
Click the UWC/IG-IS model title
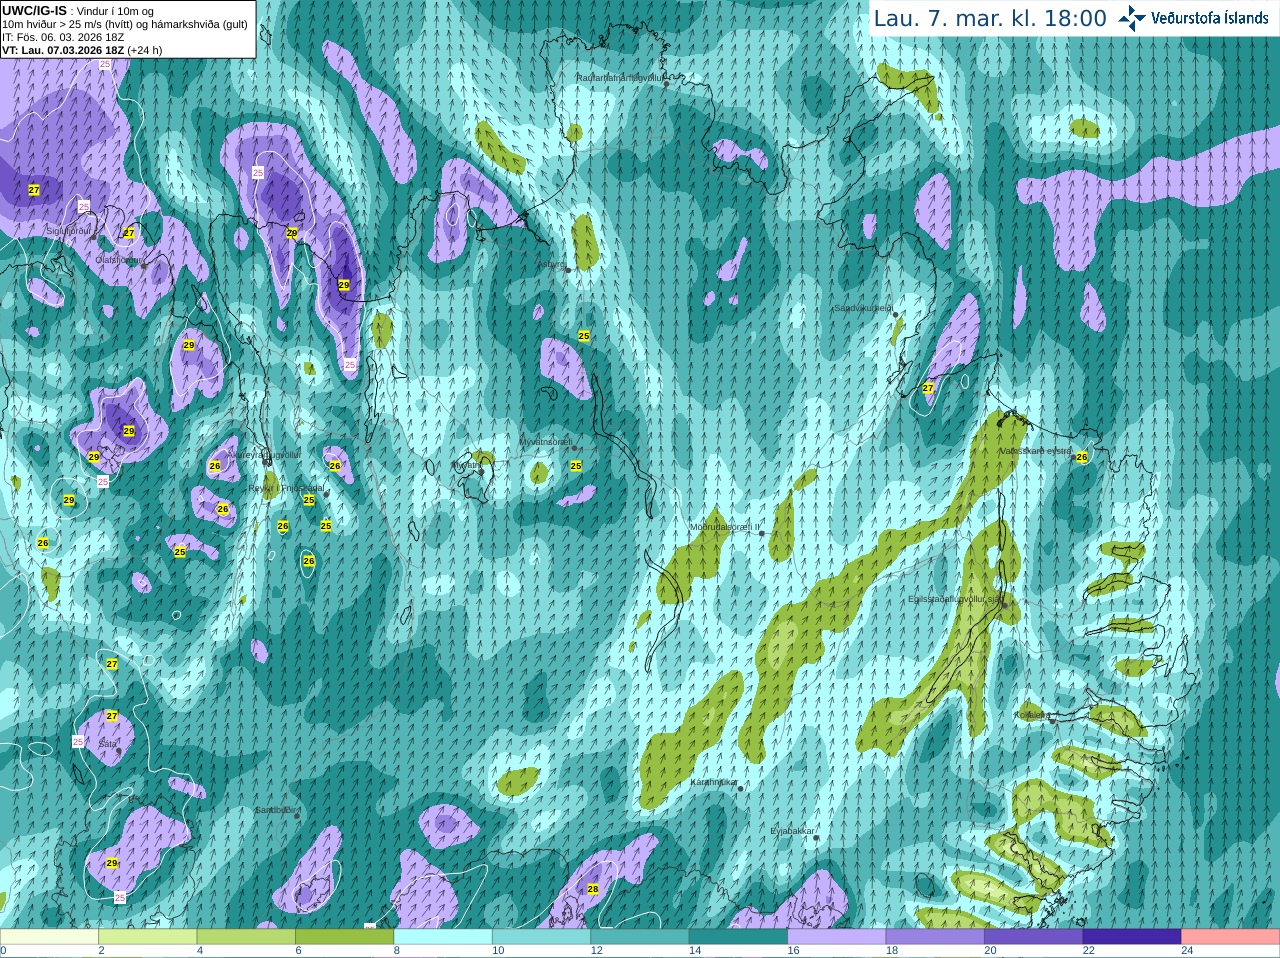34,10
